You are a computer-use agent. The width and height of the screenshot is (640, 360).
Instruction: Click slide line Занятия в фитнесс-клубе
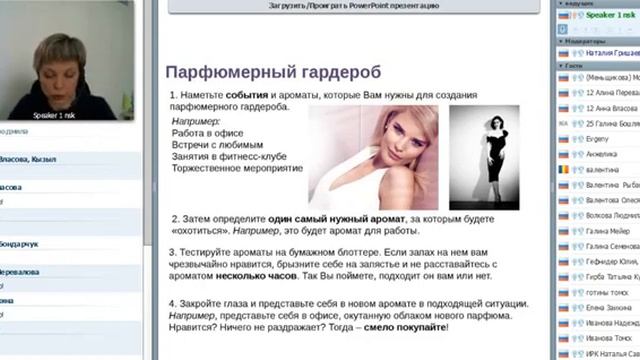(x=229, y=157)
